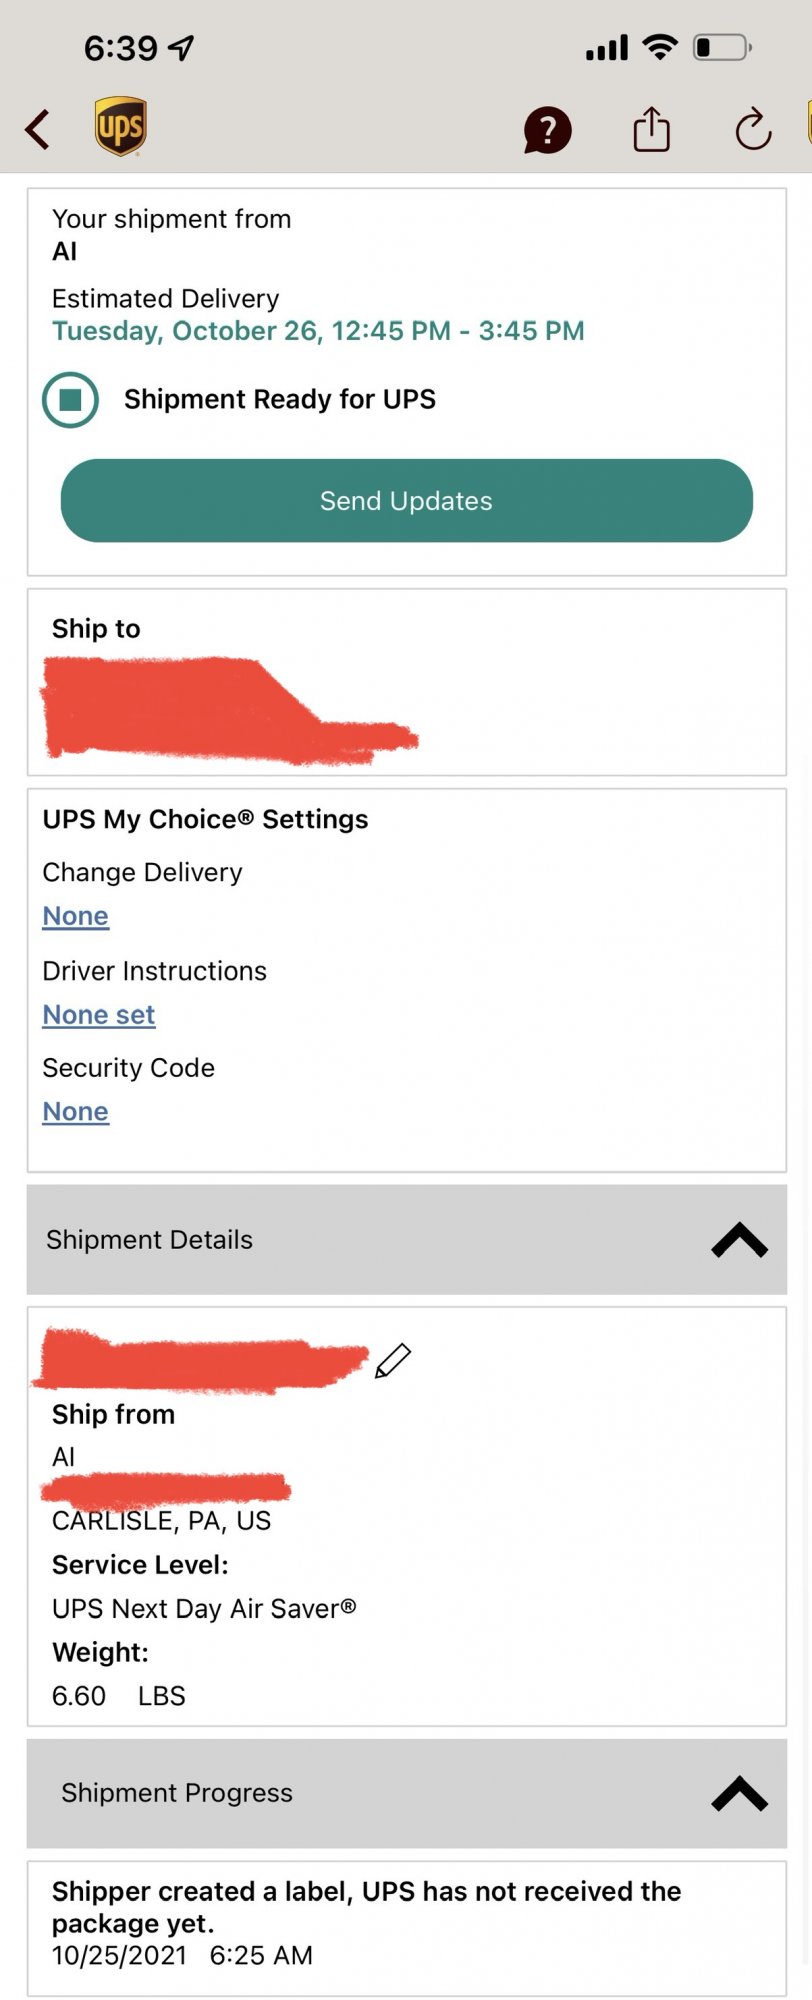Open the Security Code None link
The width and height of the screenshot is (812, 2000).
pos(76,1112)
